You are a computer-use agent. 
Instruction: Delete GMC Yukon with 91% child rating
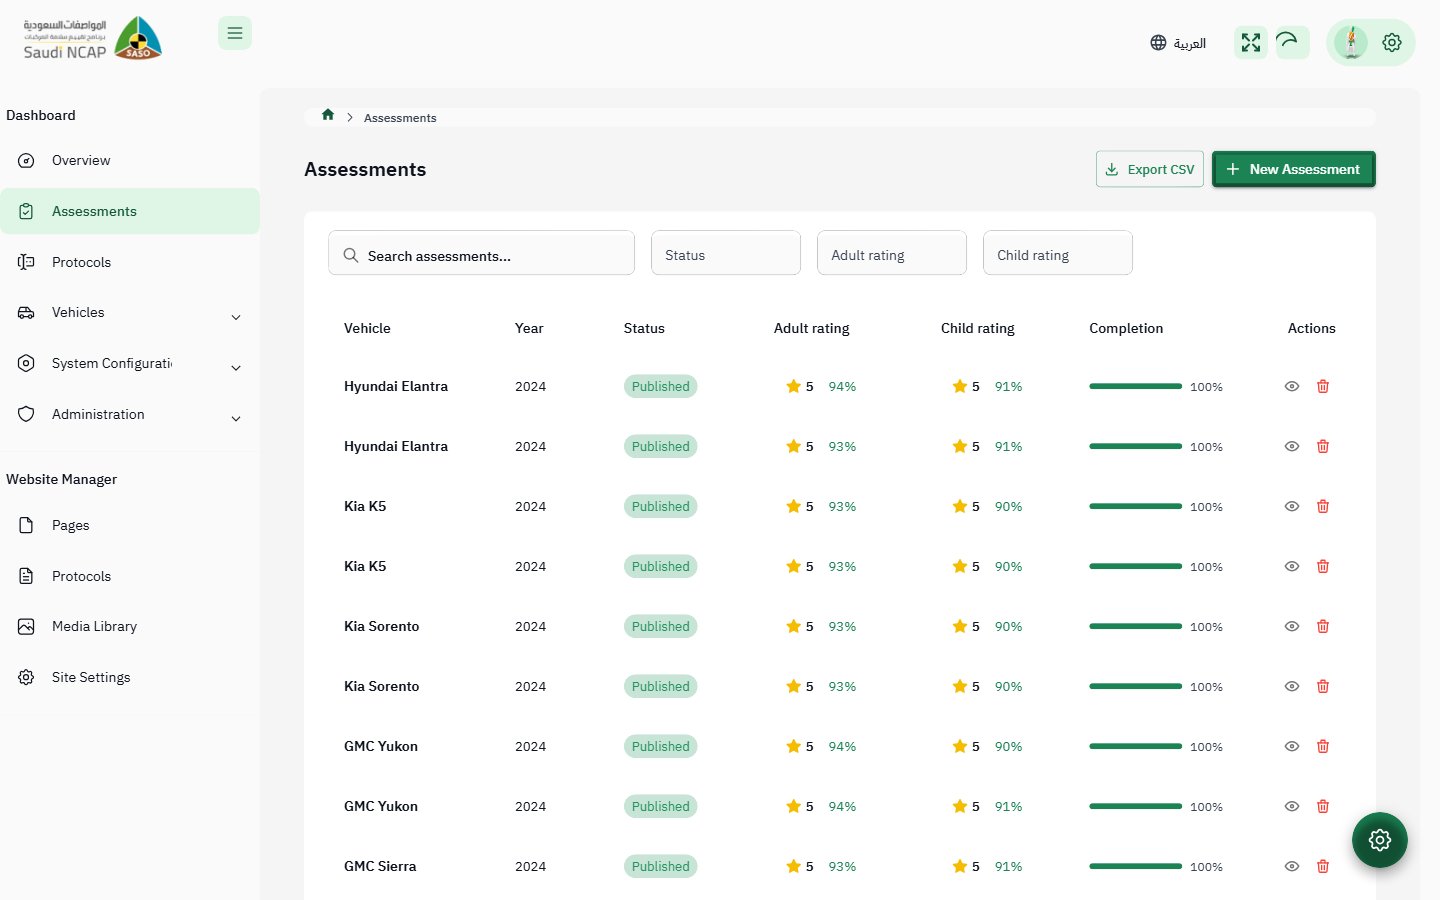pos(1323,806)
